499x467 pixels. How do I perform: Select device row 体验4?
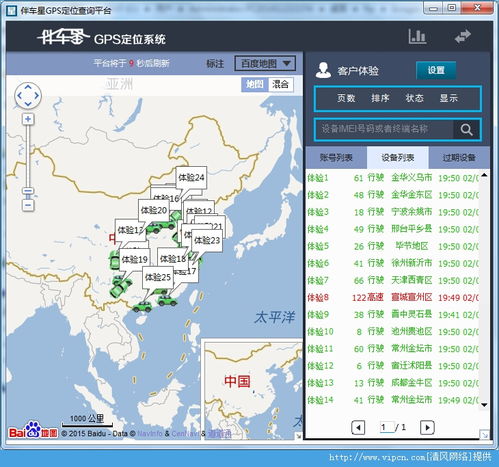[393, 229]
